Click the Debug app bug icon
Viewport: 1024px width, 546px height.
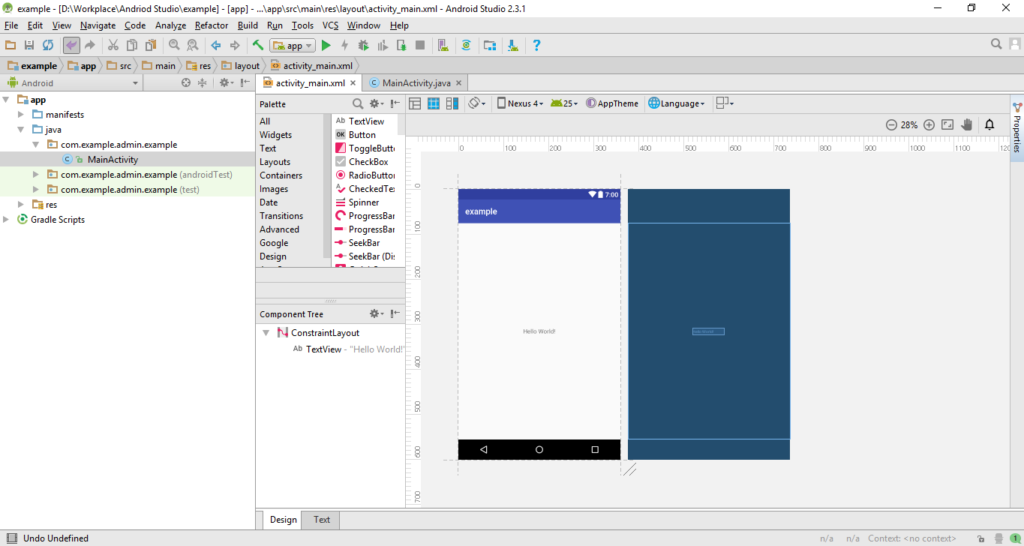tap(364, 45)
